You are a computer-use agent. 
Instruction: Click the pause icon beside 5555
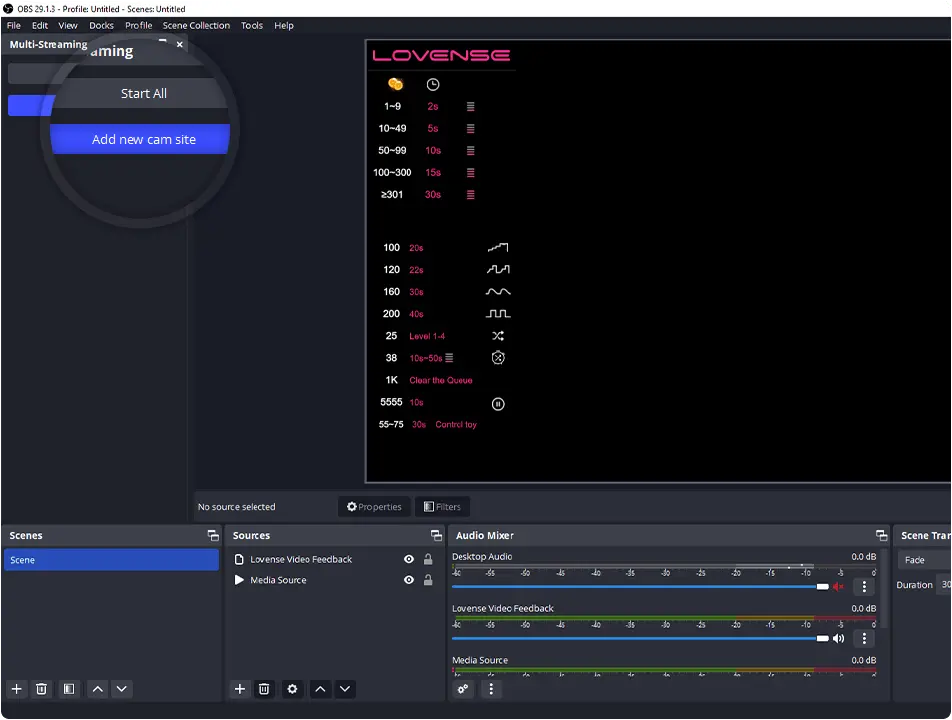click(498, 404)
